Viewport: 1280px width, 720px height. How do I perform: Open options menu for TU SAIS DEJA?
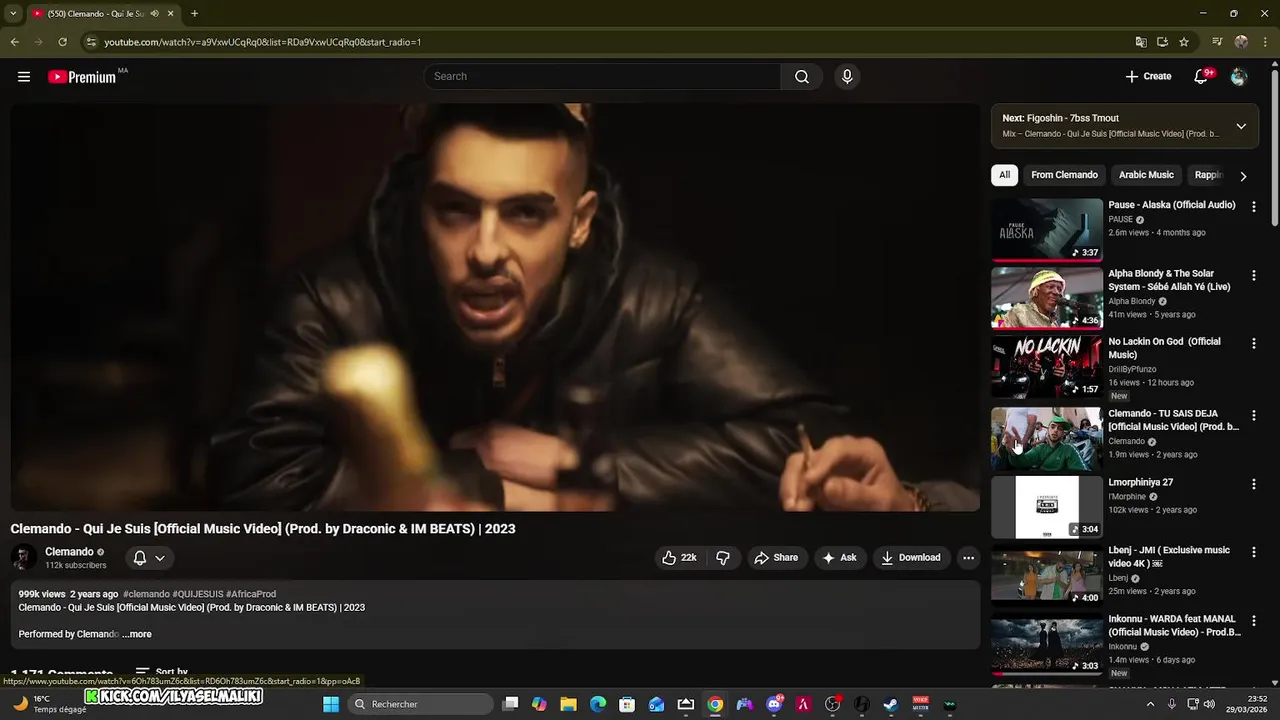[1253, 415]
